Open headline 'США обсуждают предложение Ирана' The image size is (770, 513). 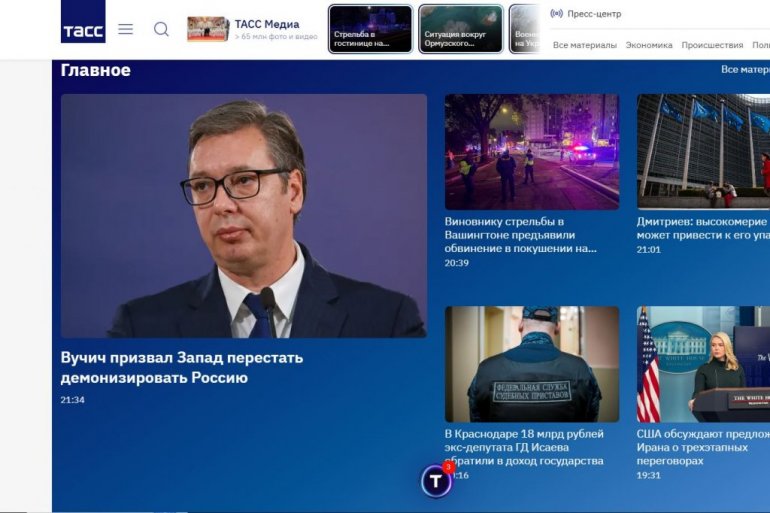(702, 447)
